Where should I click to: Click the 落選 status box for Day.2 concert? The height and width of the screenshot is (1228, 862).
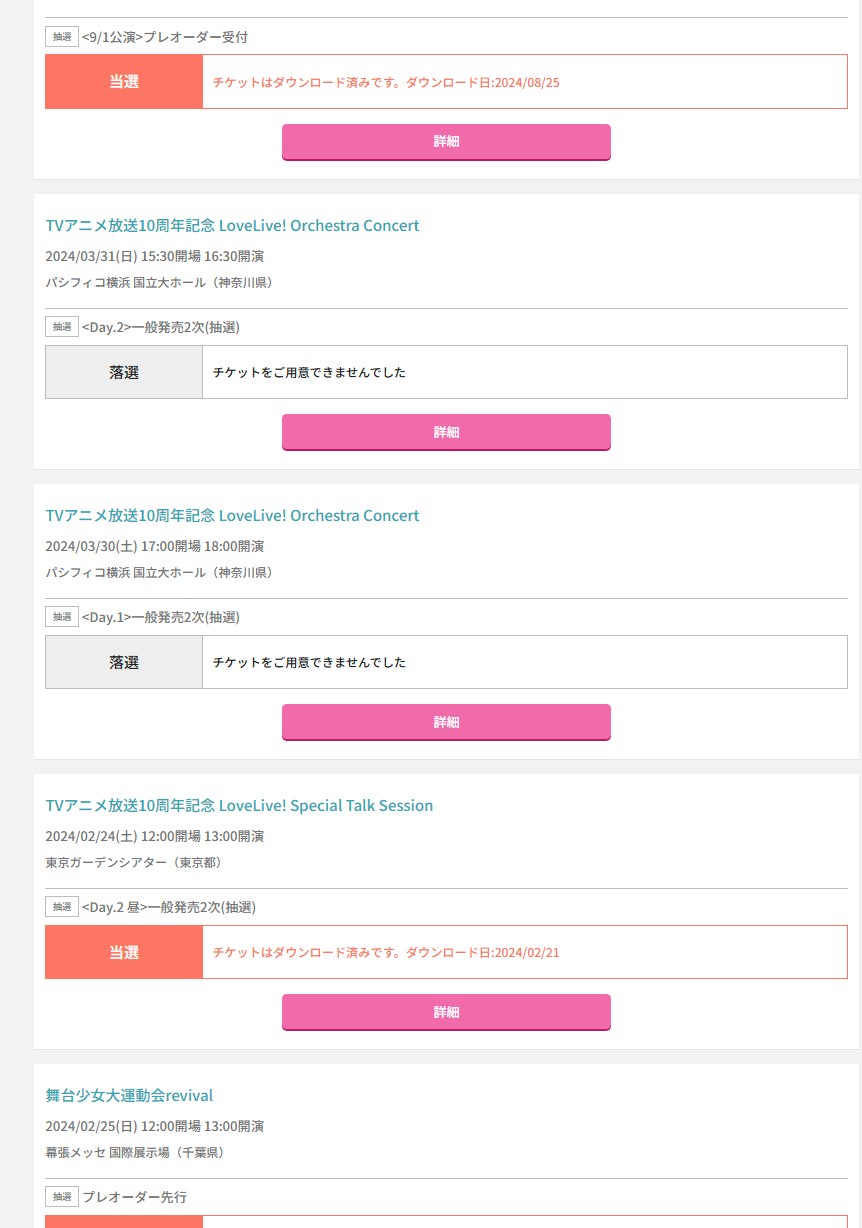[124, 372]
